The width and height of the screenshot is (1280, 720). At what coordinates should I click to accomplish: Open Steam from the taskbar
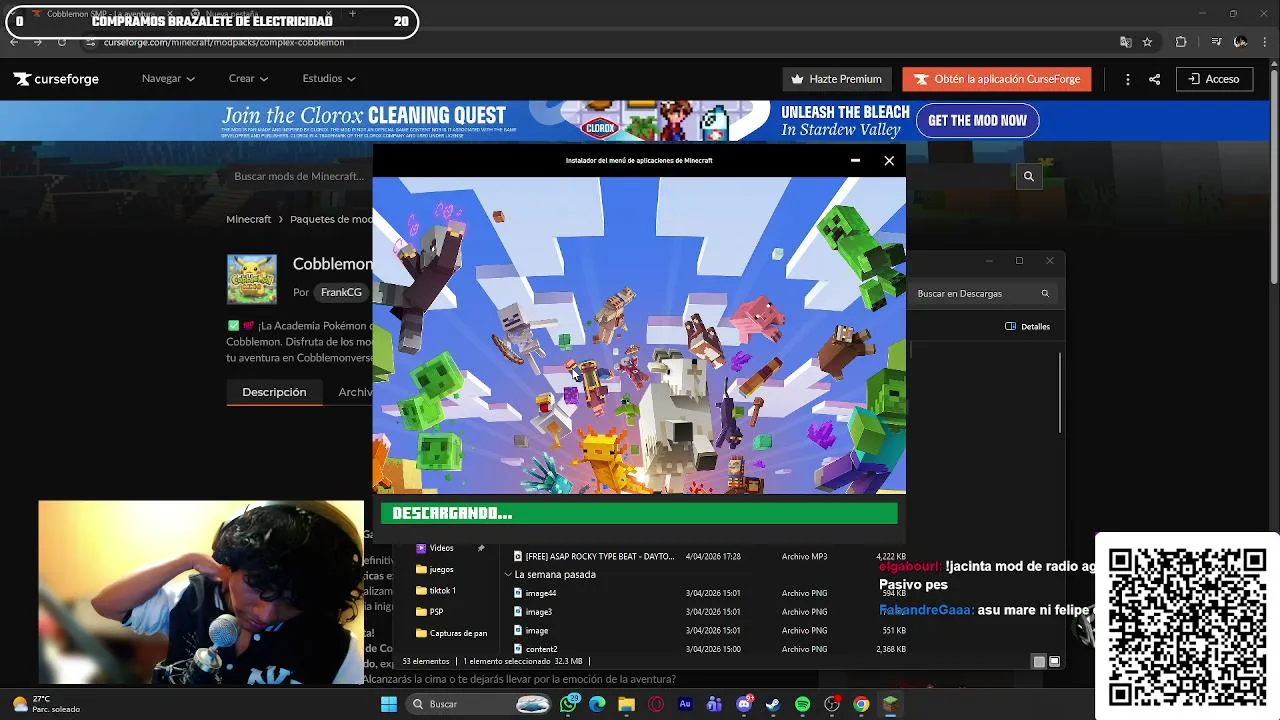point(773,704)
